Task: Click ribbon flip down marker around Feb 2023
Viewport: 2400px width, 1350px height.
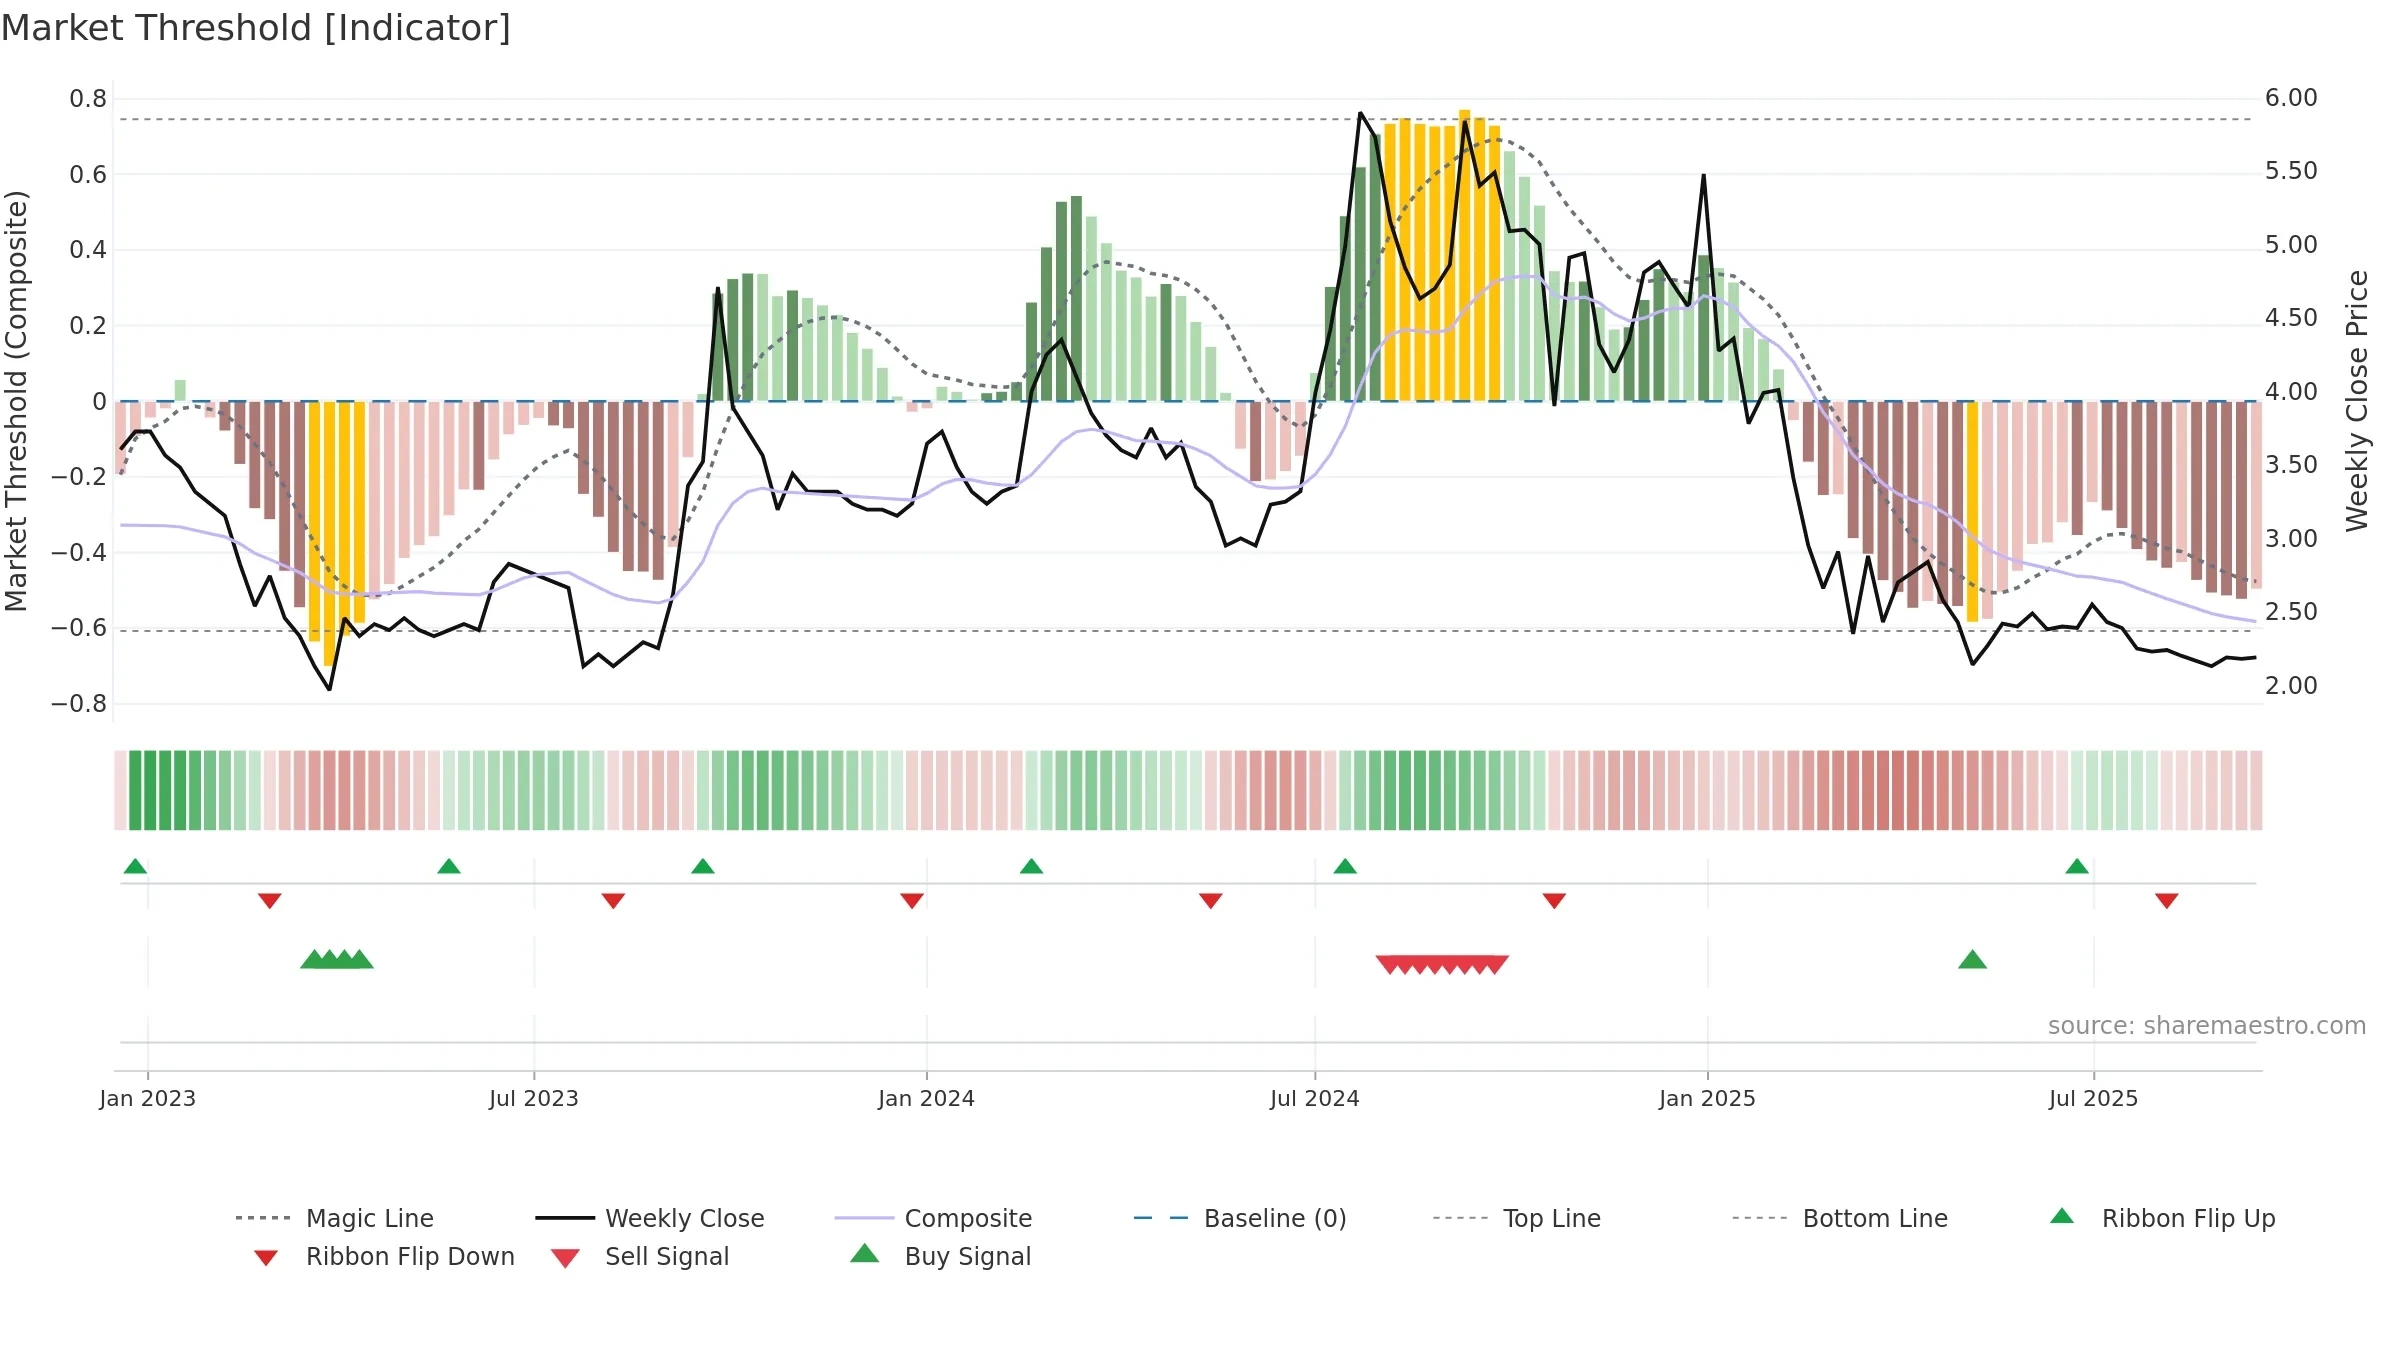Action: click(270, 901)
